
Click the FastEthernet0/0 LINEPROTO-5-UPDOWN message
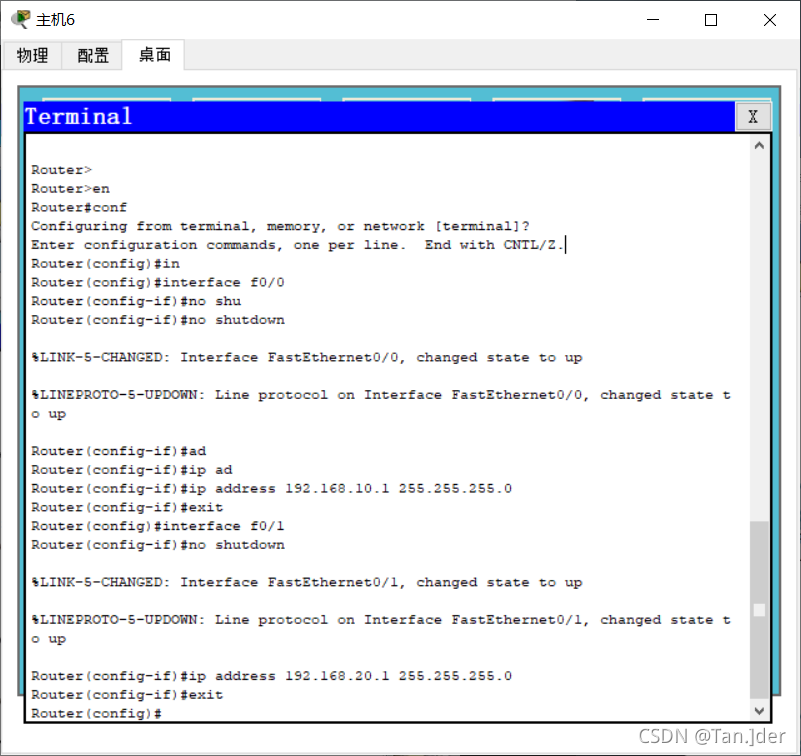pyautogui.click(x=381, y=404)
